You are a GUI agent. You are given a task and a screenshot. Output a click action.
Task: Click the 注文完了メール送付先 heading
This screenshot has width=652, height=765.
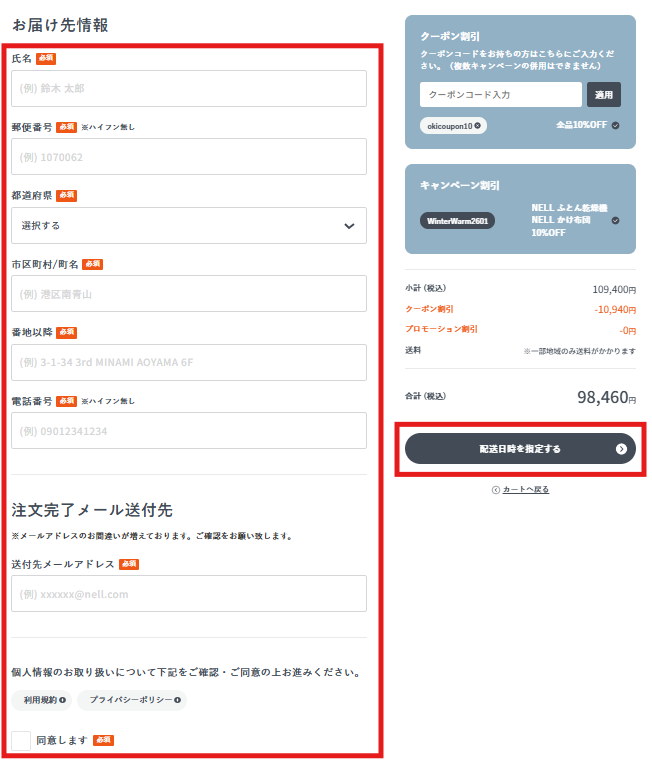(92, 510)
